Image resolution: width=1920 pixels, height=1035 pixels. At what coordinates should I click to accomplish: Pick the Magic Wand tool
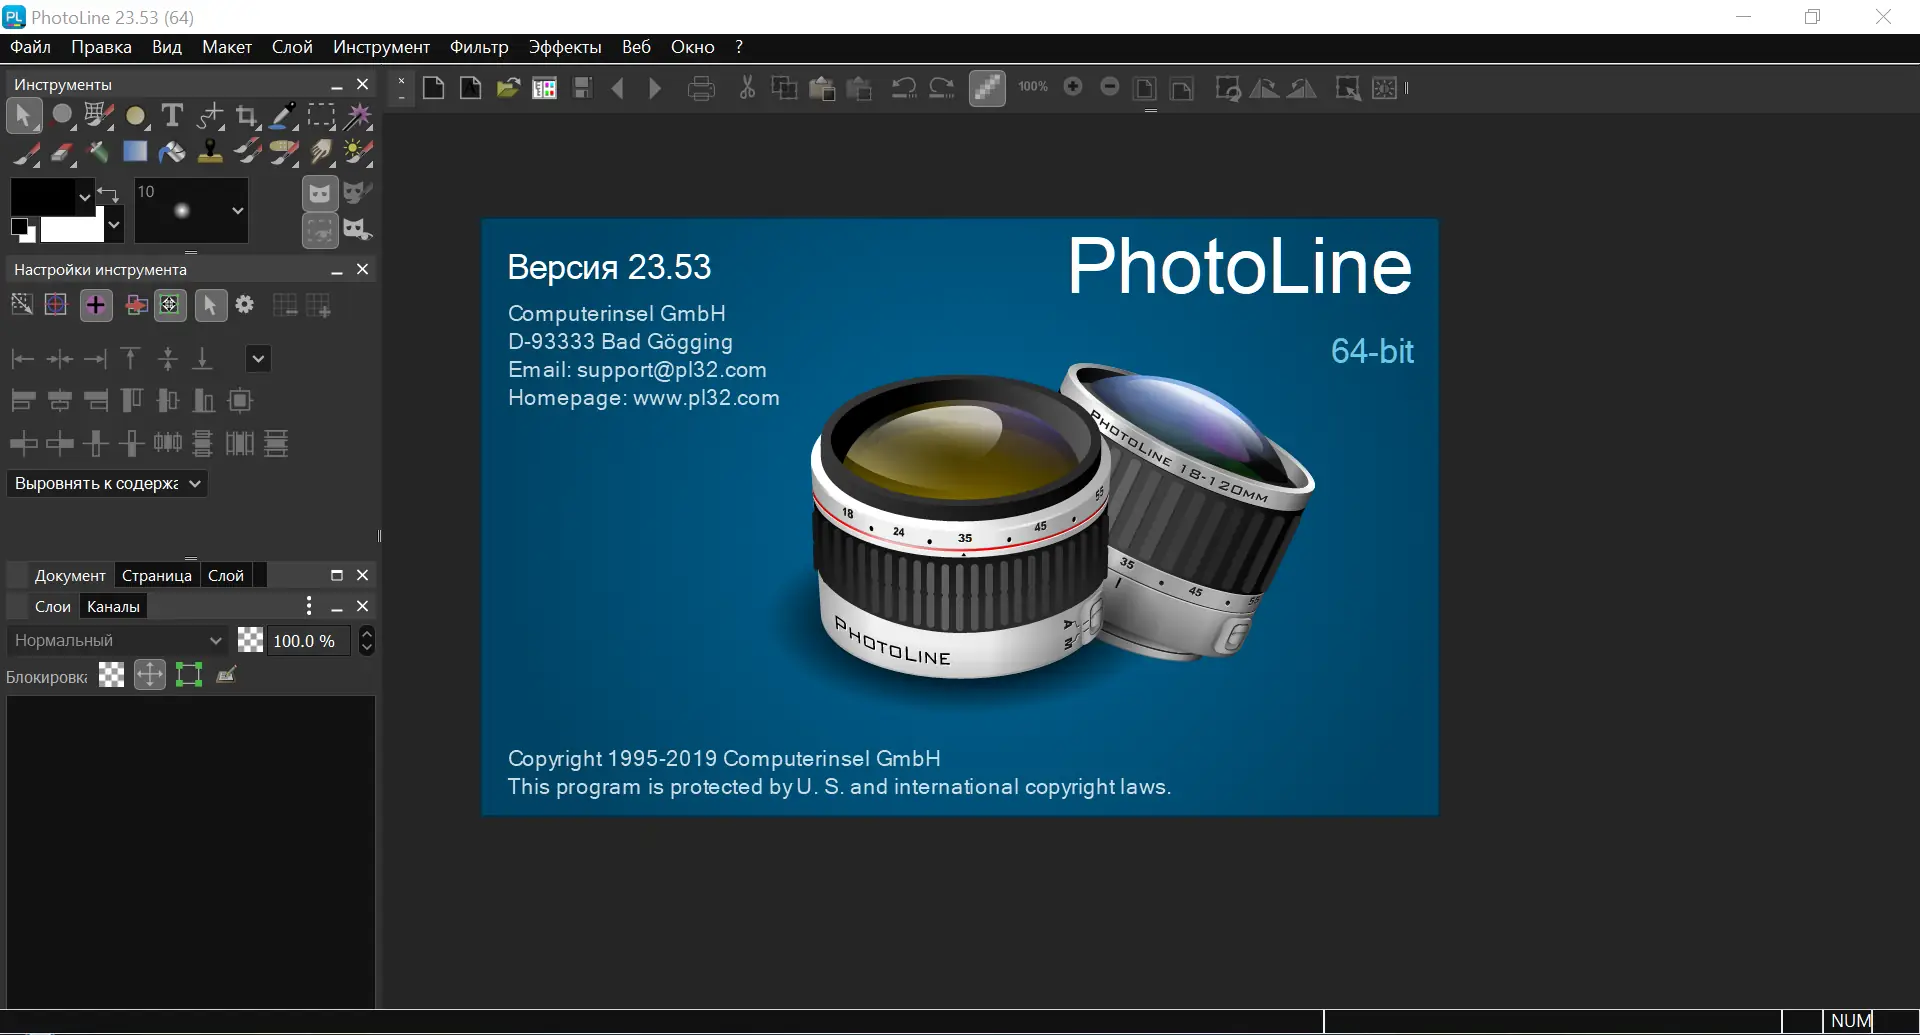(358, 116)
